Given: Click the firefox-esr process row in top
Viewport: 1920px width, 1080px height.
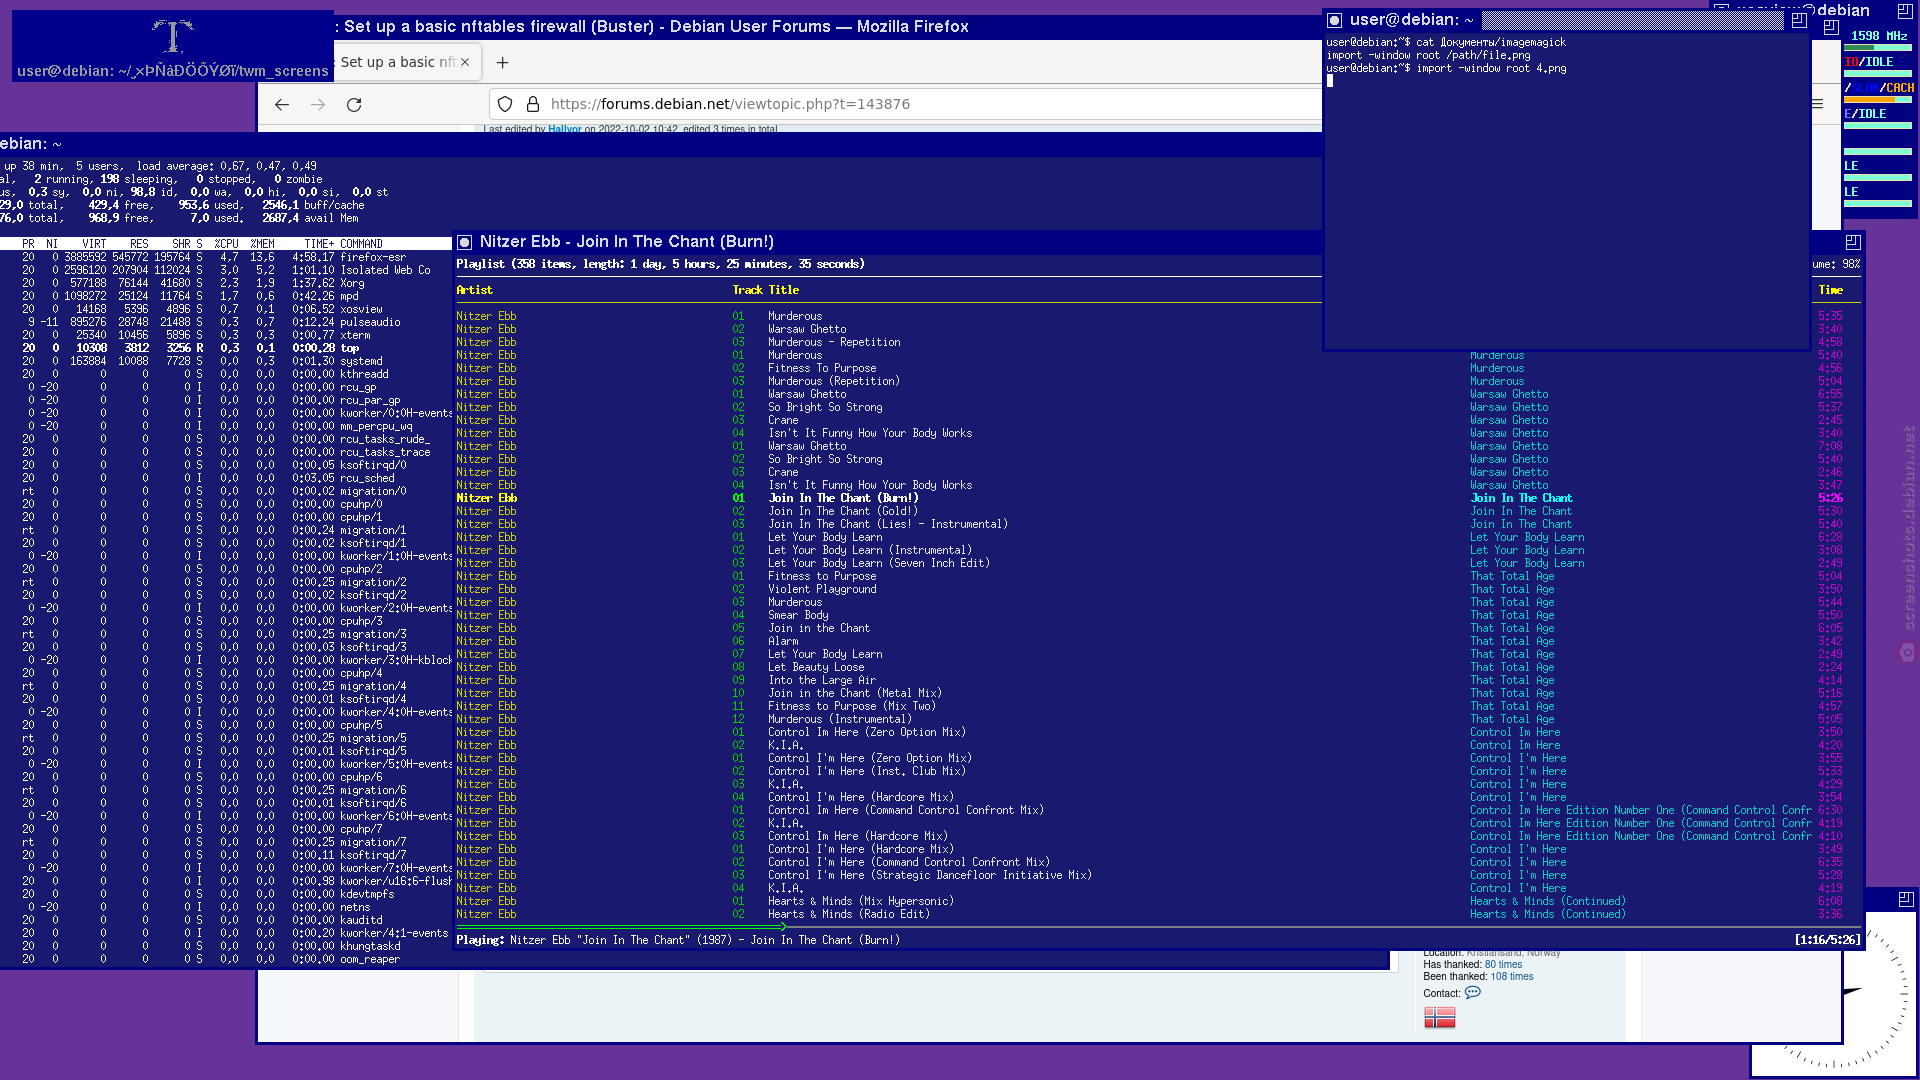Looking at the screenshot, I should coord(226,257).
